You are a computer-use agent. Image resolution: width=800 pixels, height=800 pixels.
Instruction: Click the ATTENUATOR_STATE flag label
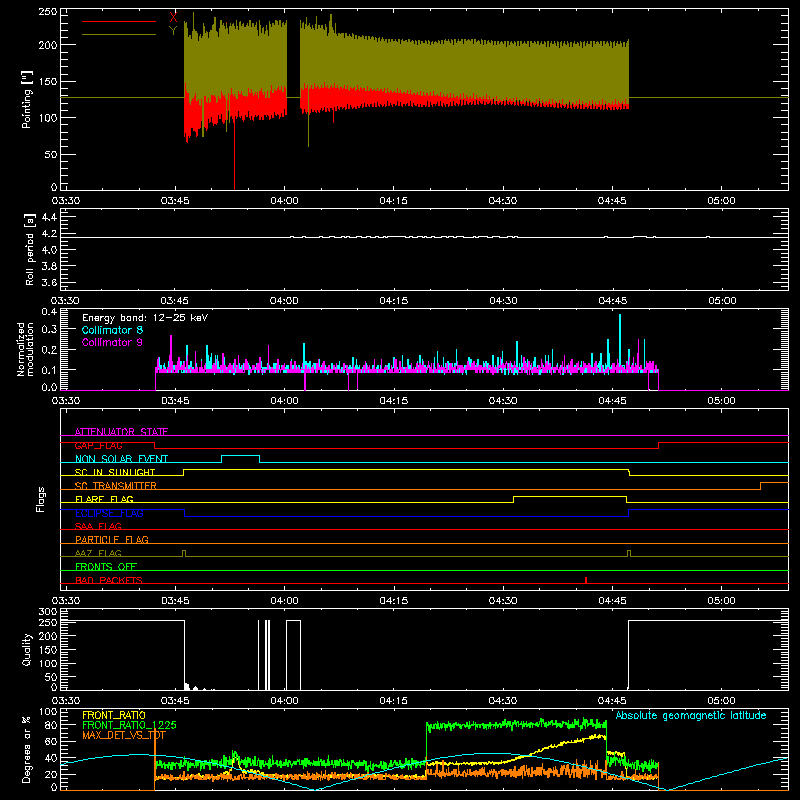coord(121,432)
